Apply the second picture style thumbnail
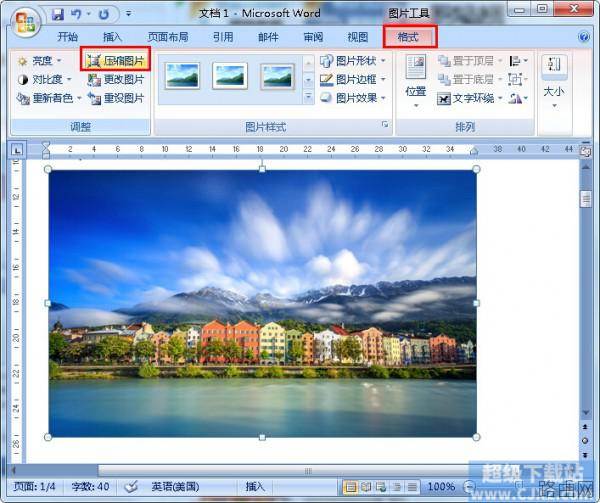 [x=230, y=76]
